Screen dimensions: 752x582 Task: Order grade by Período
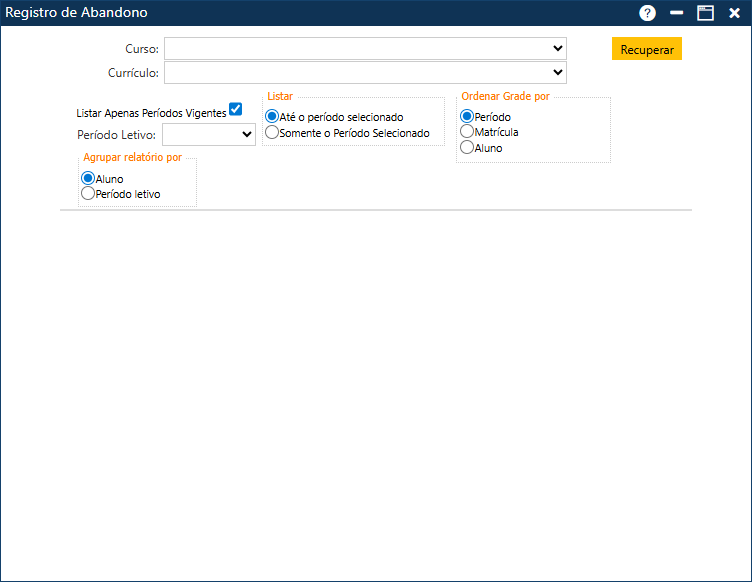(x=467, y=117)
